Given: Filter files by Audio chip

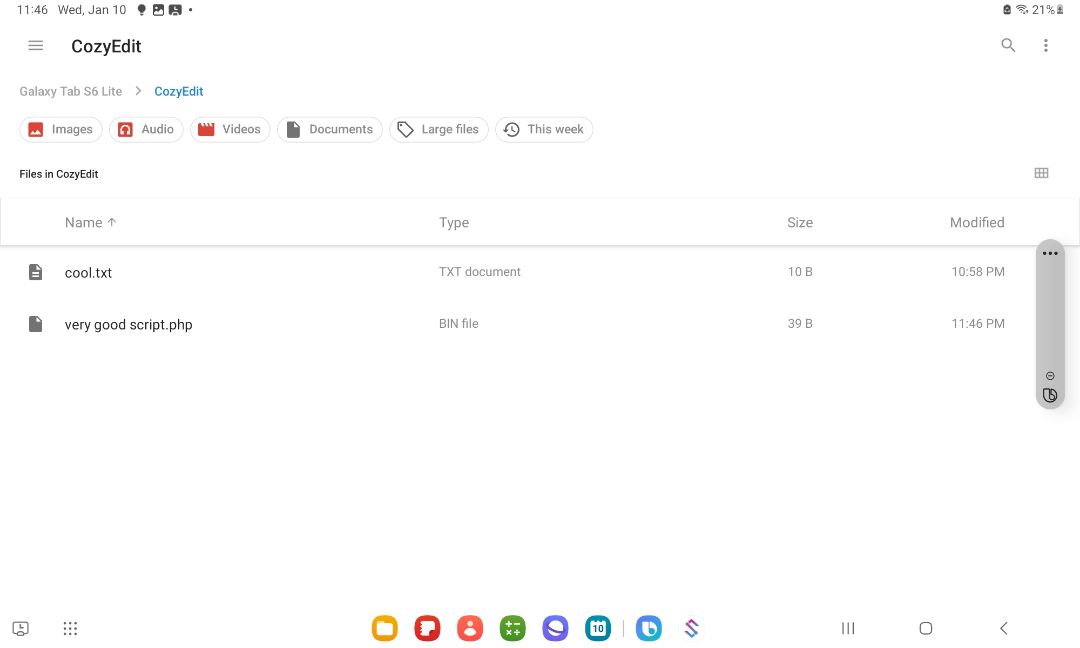Looking at the screenshot, I should point(146,130).
